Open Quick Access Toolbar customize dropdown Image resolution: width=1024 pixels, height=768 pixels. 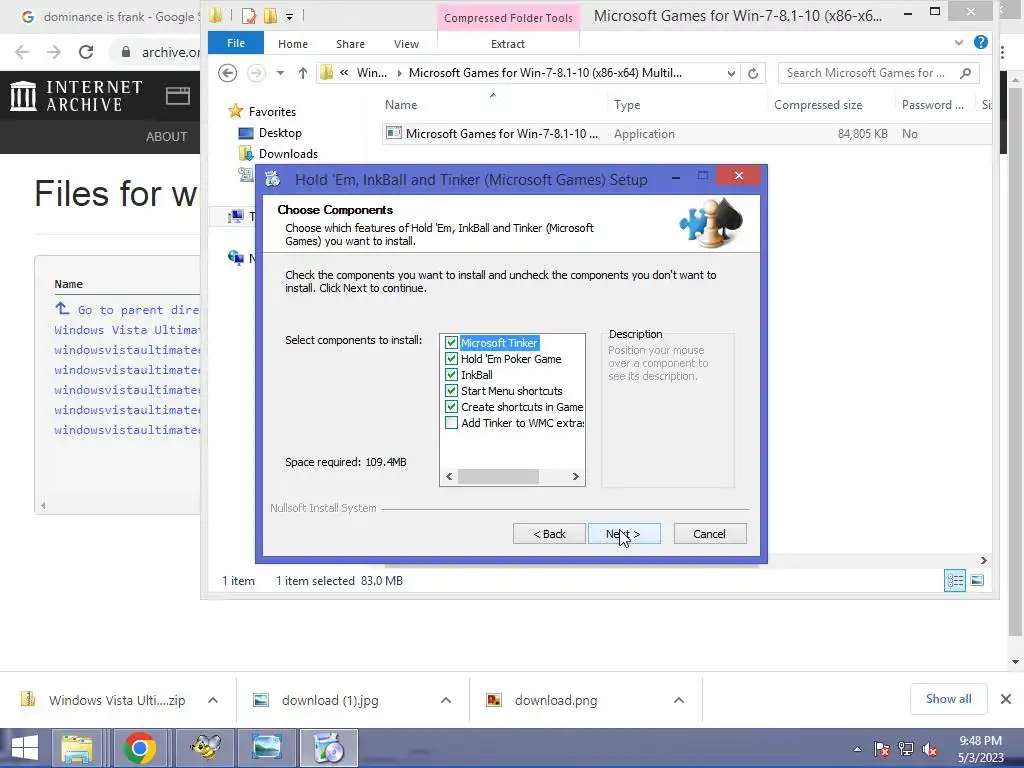pyautogui.click(x=289, y=16)
